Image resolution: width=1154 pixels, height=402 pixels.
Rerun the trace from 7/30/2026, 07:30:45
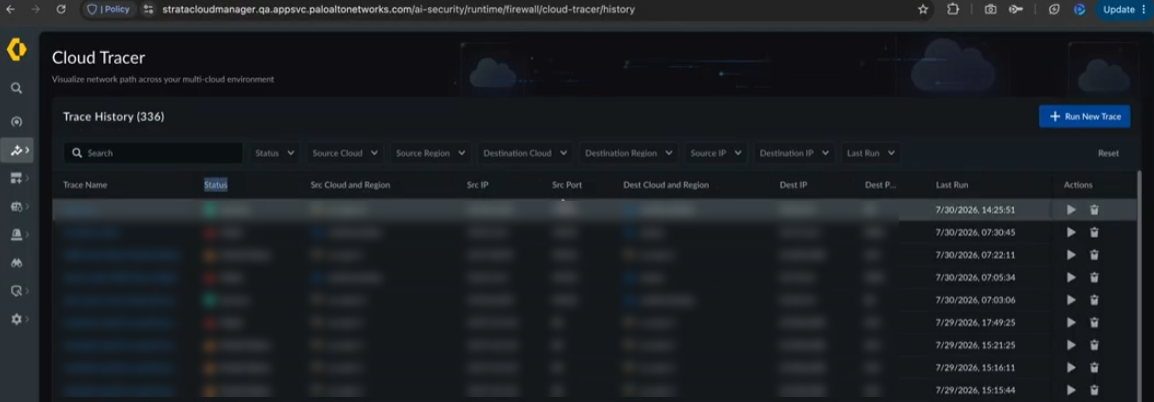tap(1071, 233)
